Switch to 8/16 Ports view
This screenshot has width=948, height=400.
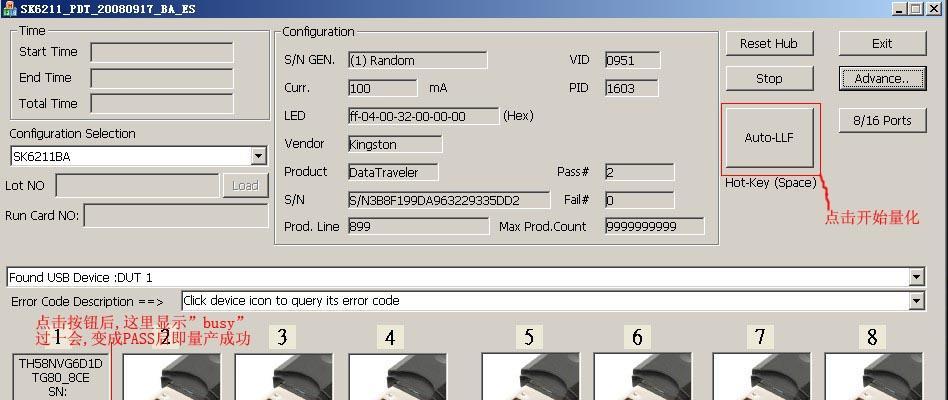pos(882,120)
